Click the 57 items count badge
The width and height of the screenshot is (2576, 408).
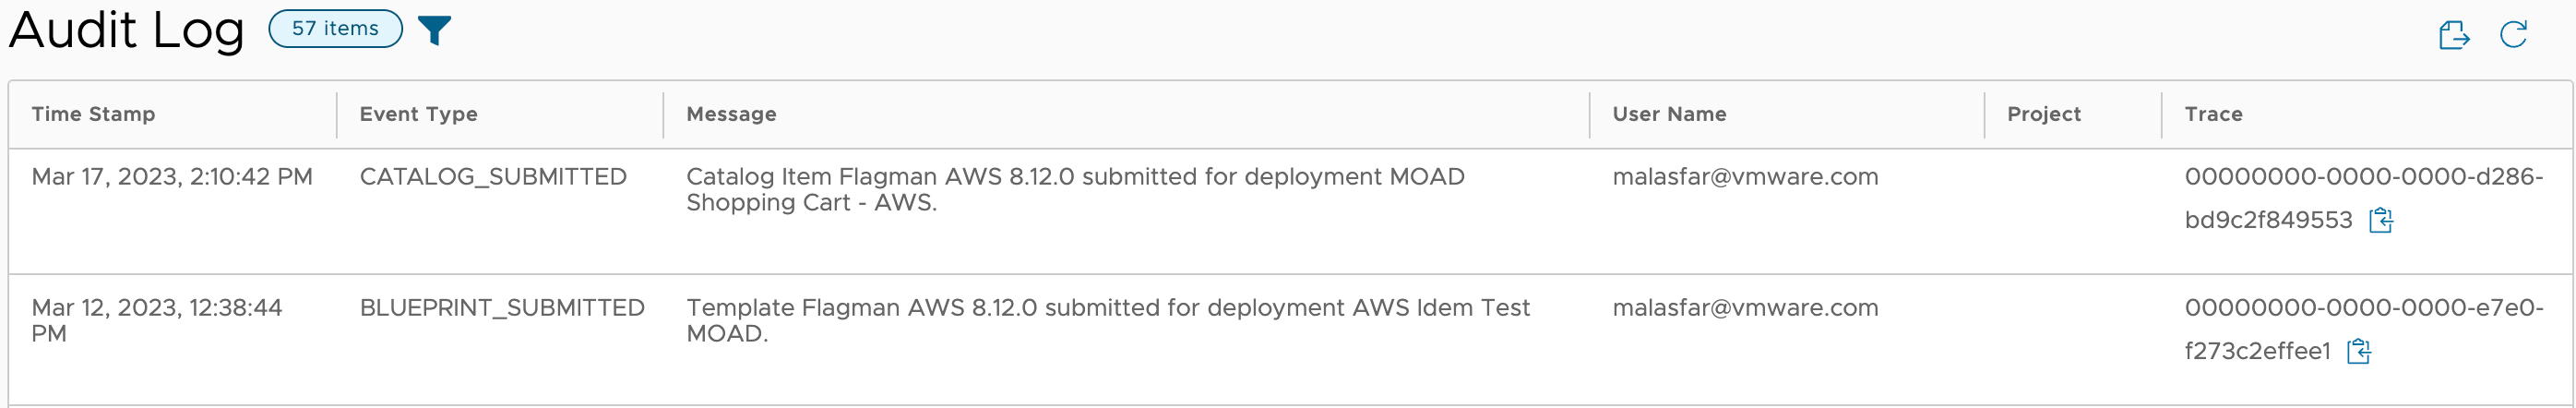(x=335, y=29)
